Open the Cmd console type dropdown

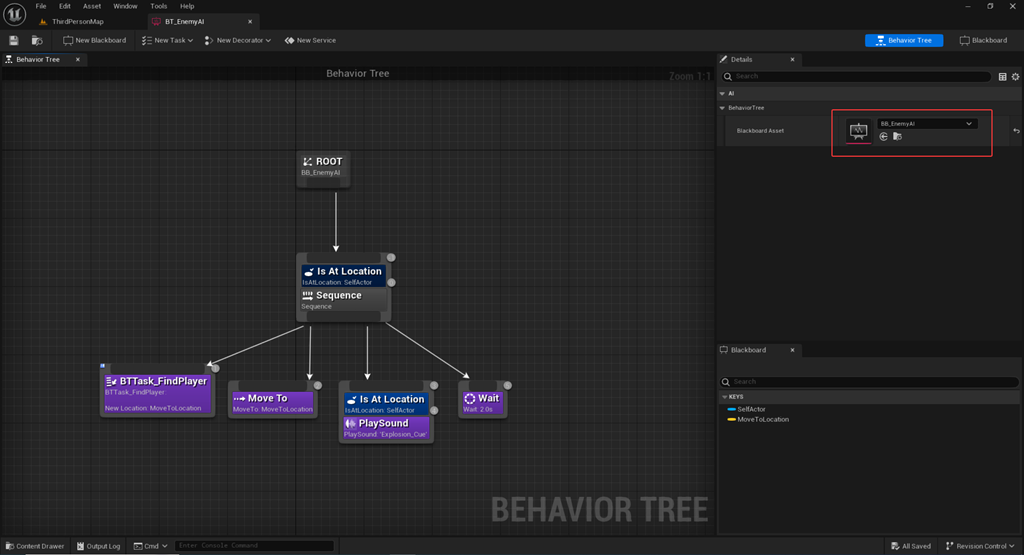[x=151, y=546]
